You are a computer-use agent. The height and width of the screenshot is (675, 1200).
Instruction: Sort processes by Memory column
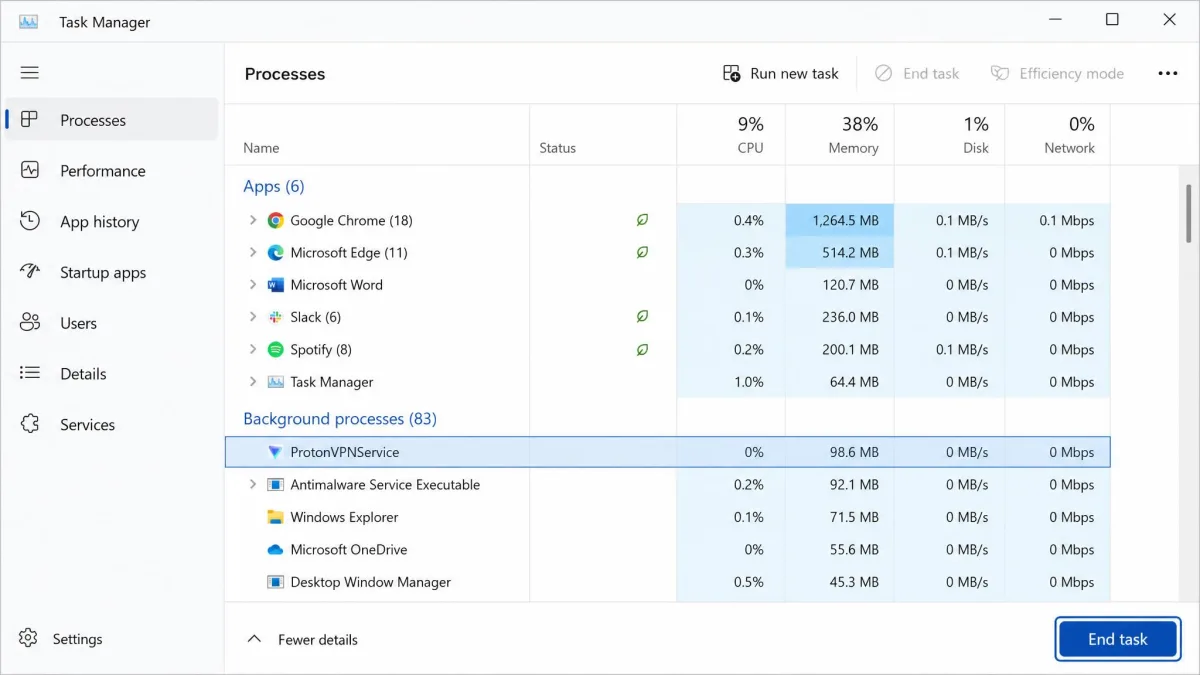(x=840, y=136)
